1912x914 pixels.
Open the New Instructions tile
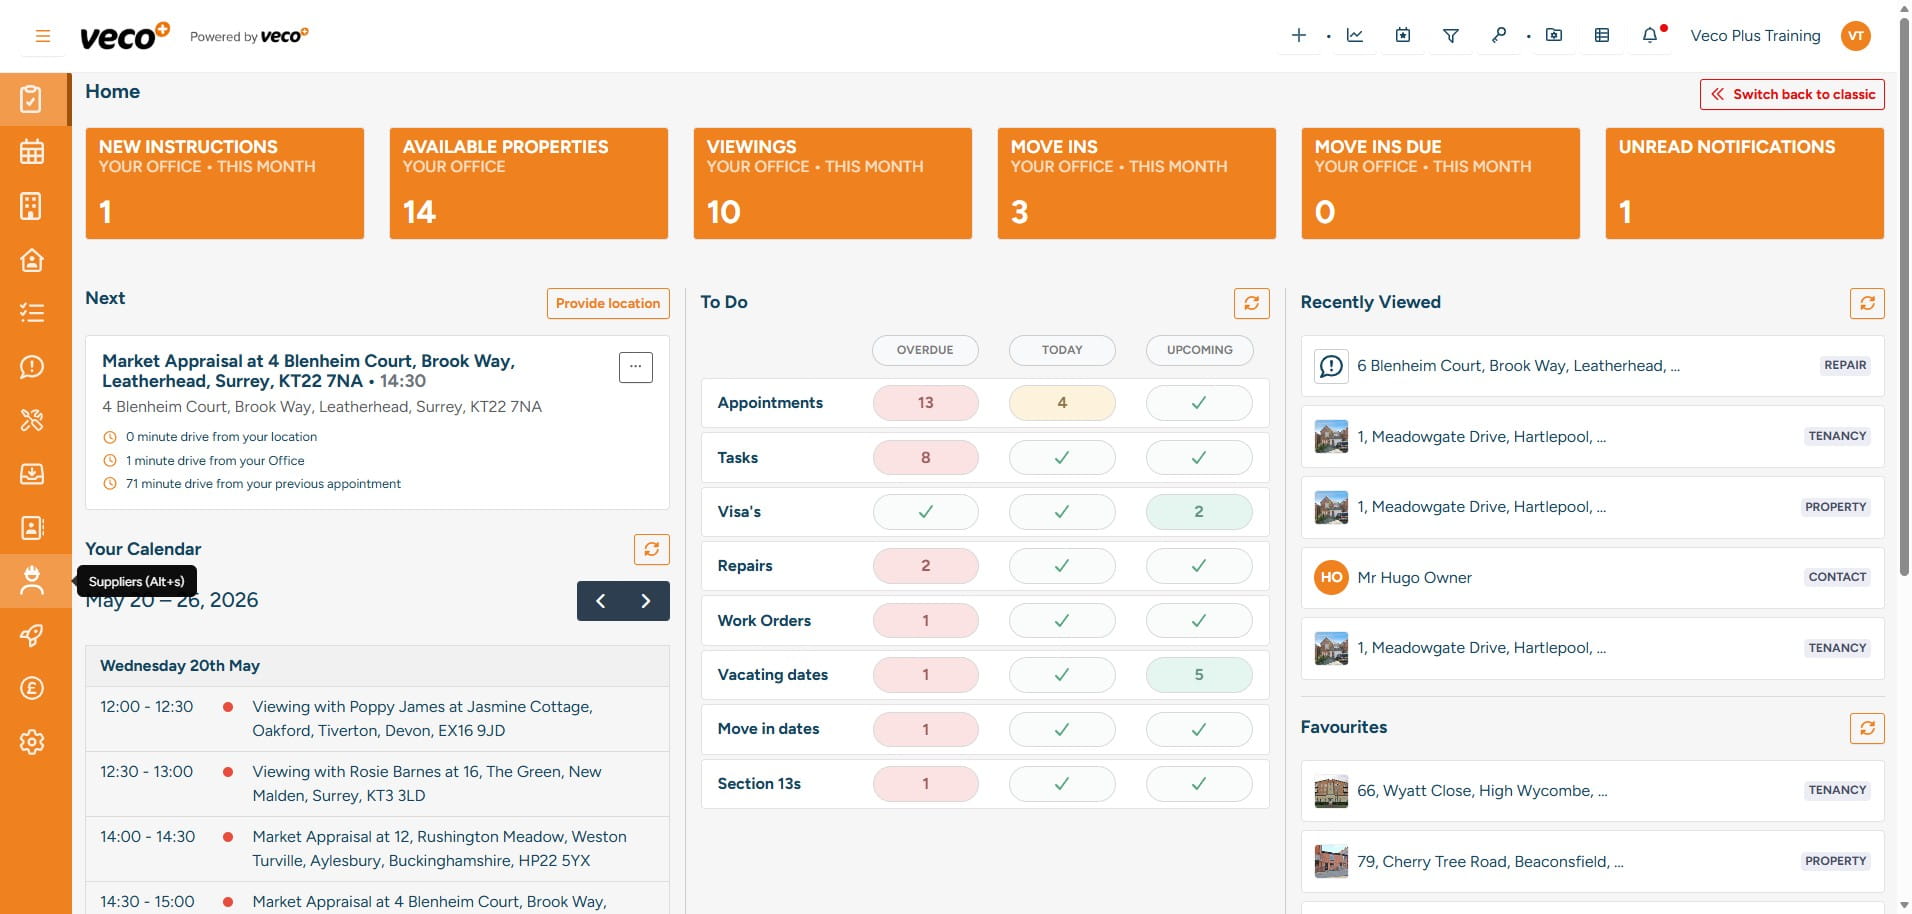pyautogui.click(x=225, y=183)
